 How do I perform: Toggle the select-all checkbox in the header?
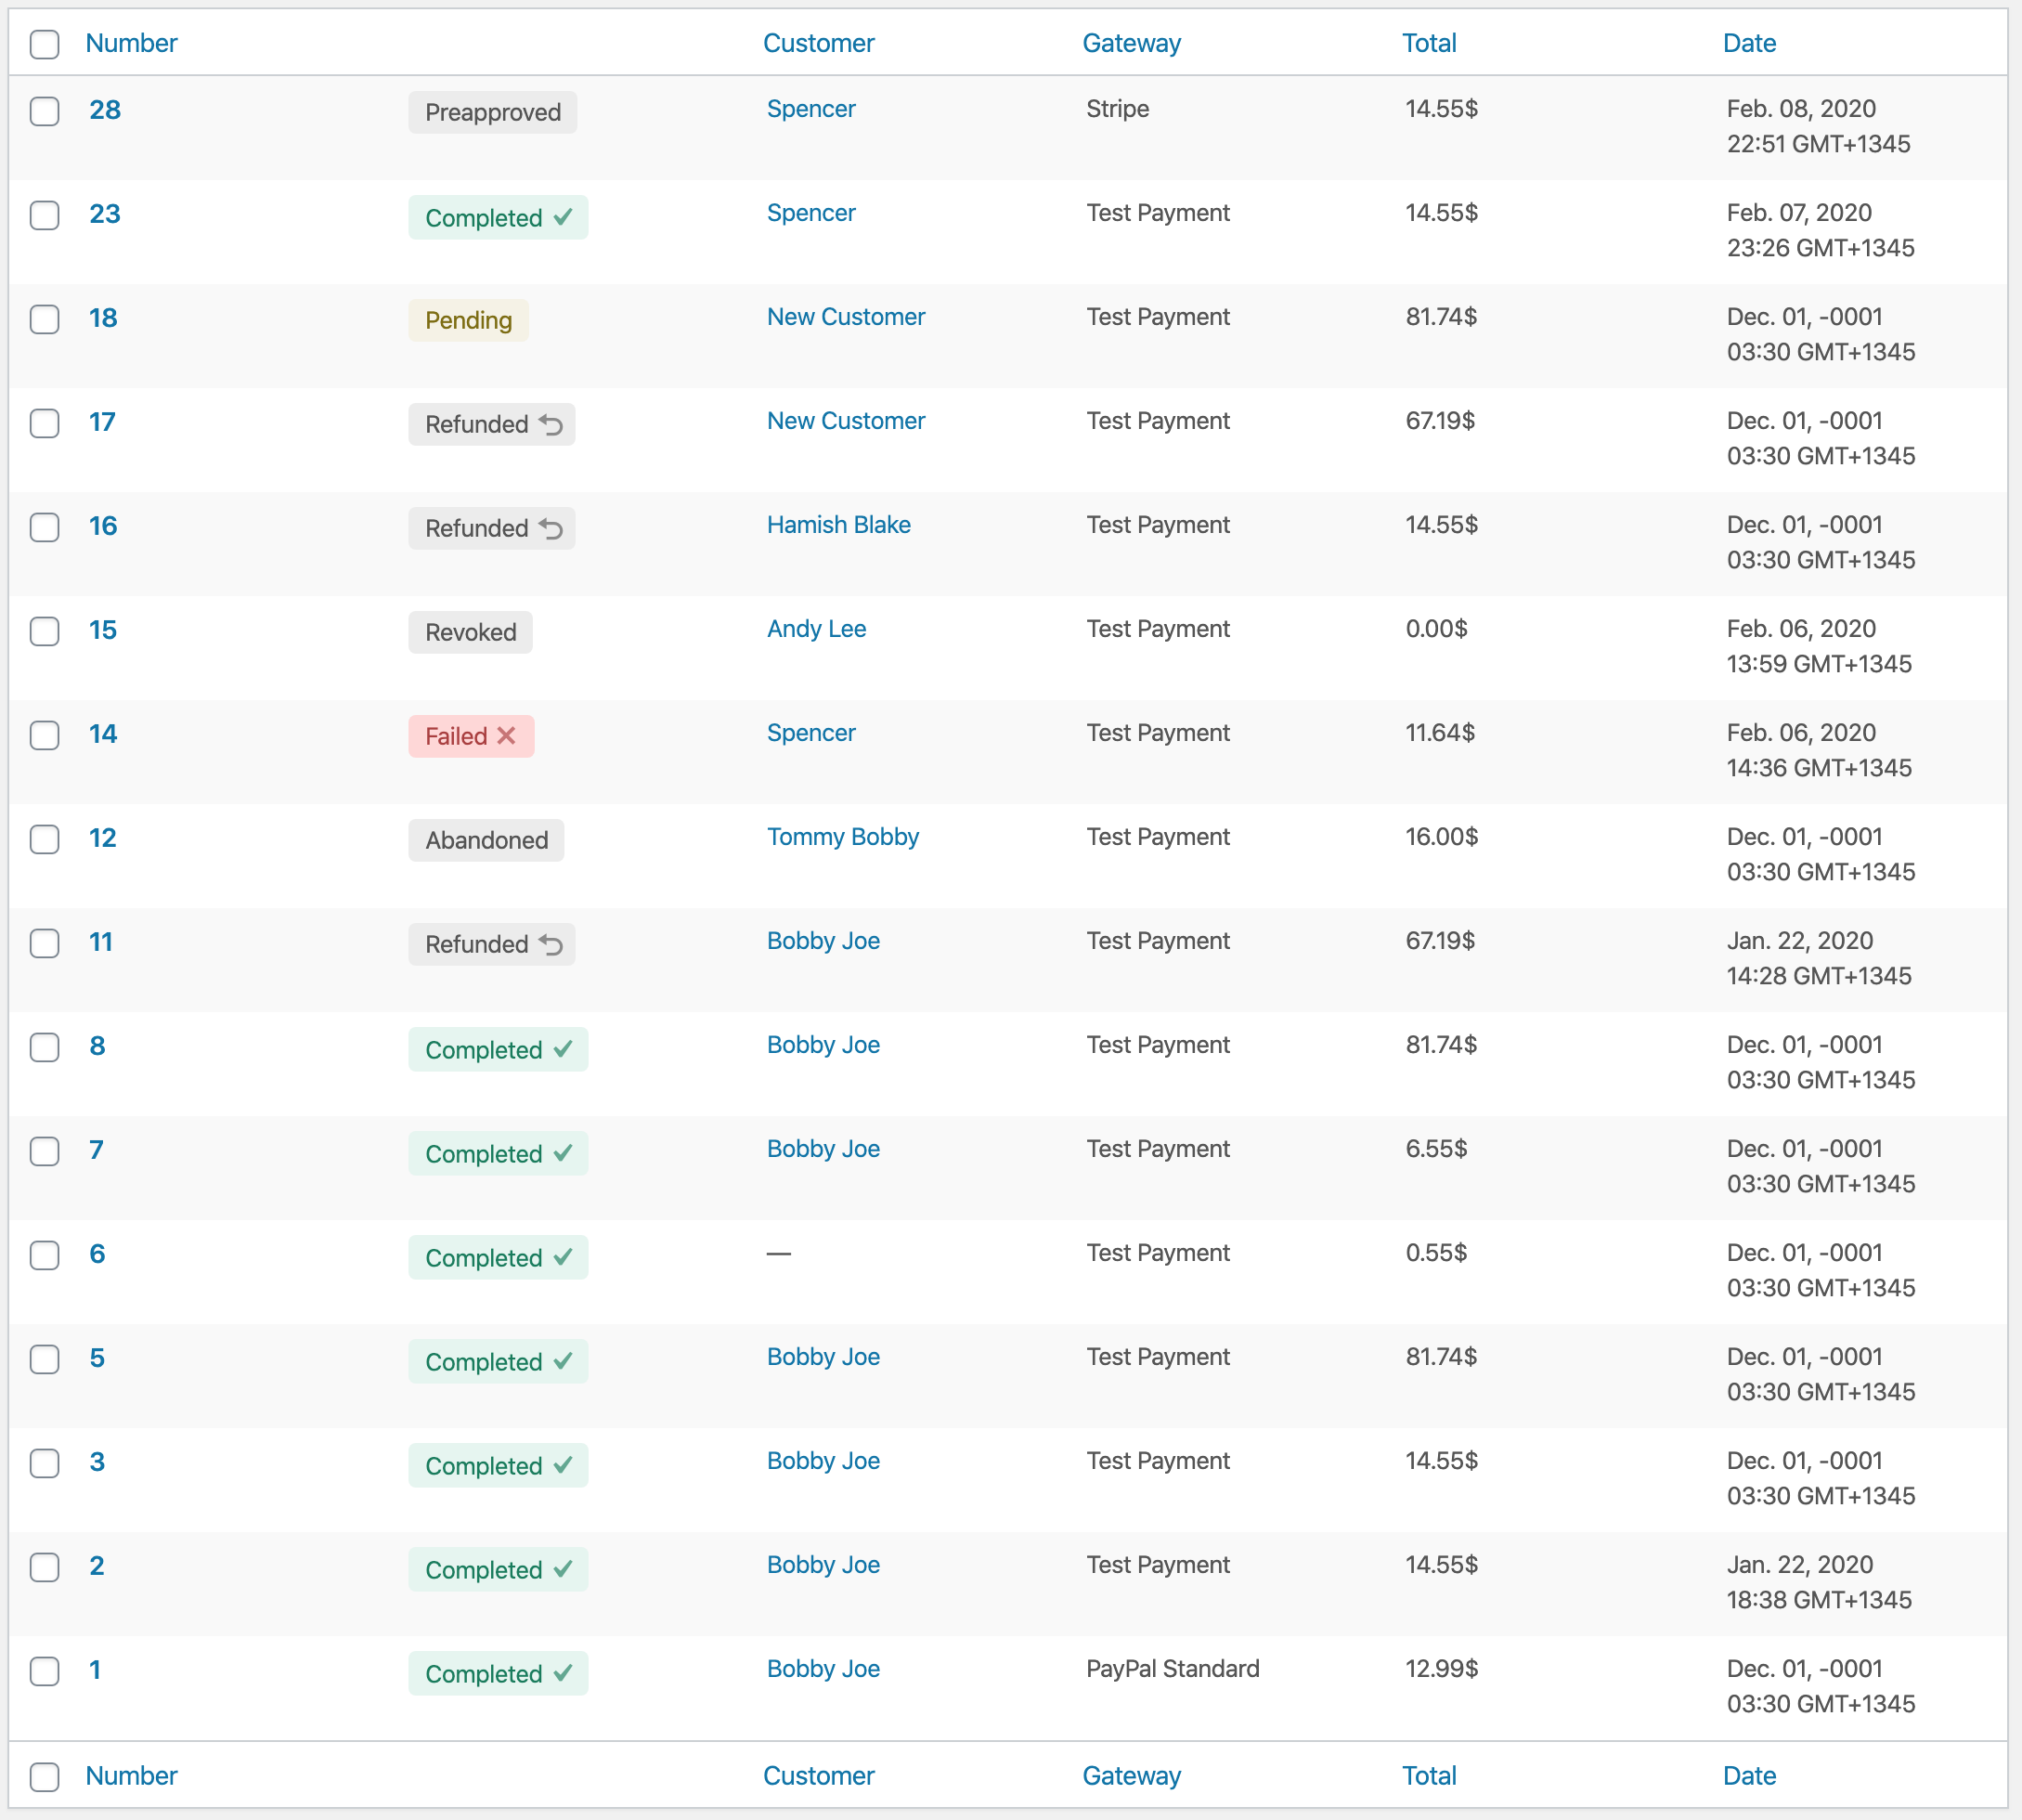44,44
